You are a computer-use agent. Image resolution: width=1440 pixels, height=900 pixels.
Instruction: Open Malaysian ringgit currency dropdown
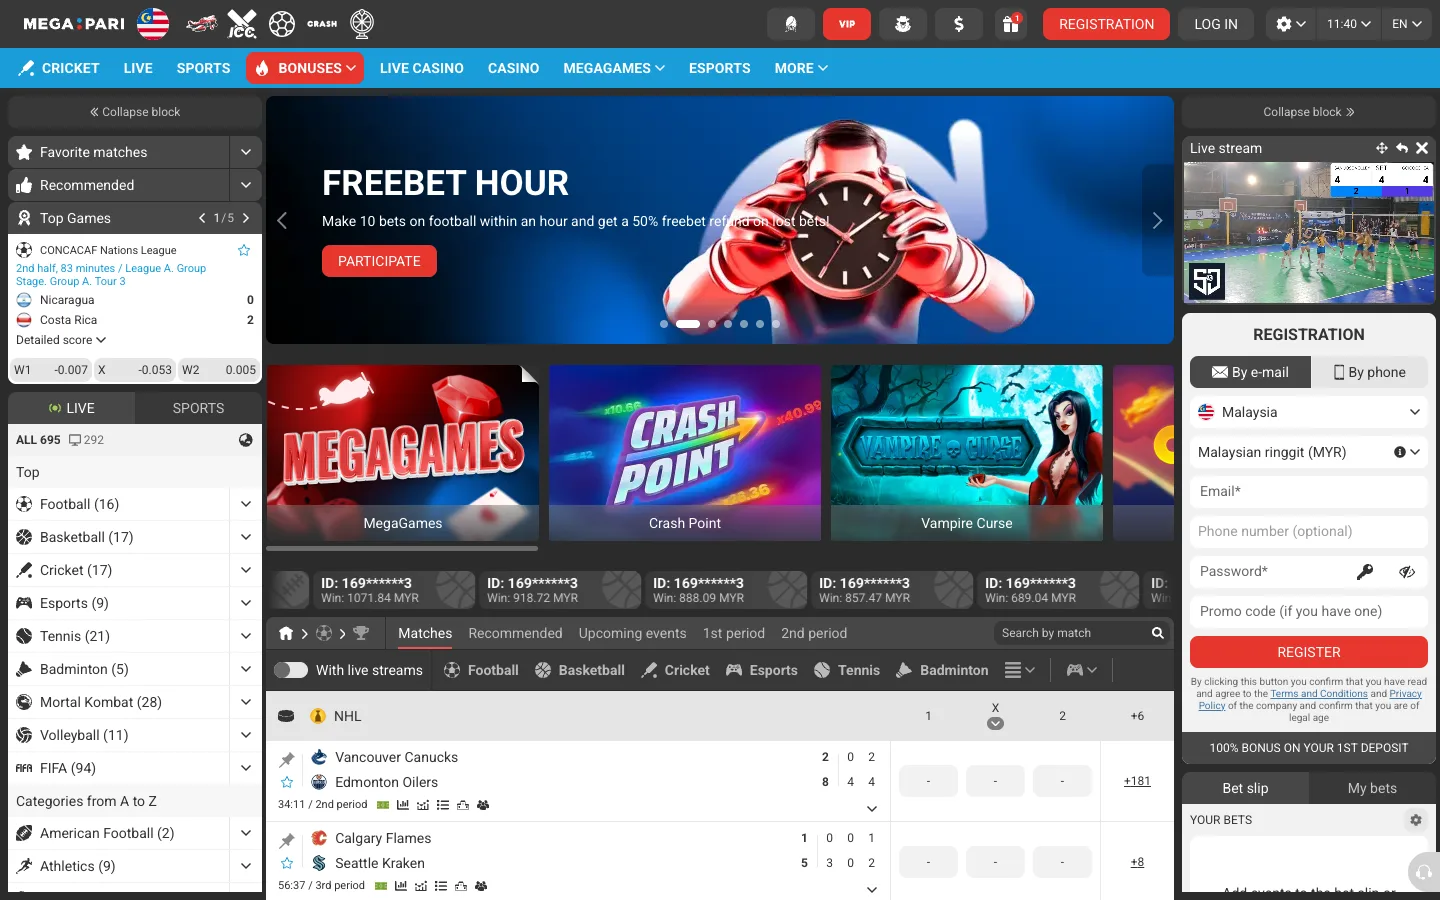click(x=1309, y=452)
